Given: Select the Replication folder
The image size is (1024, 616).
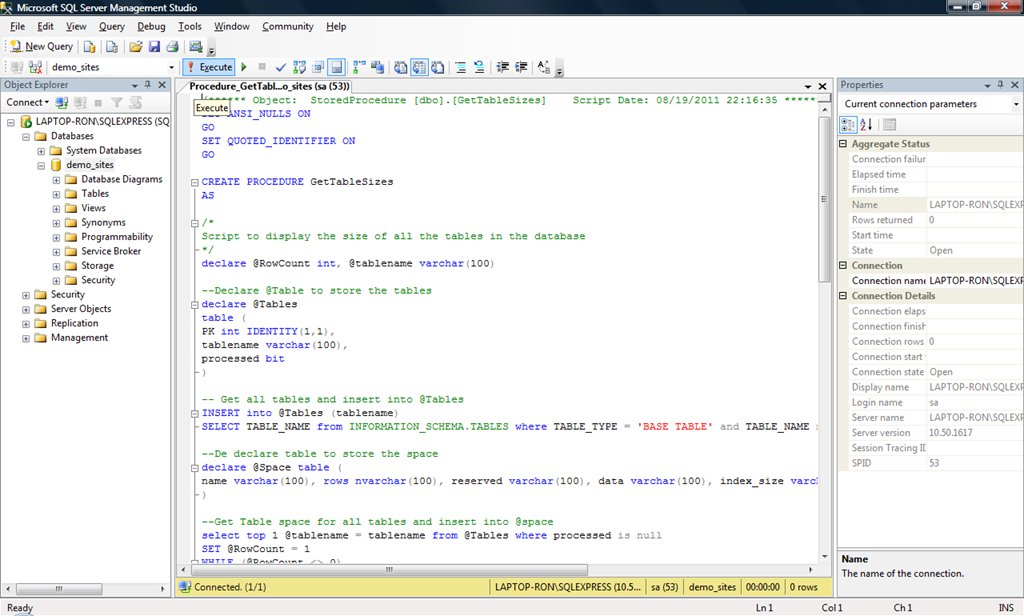Looking at the screenshot, I should (74, 323).
